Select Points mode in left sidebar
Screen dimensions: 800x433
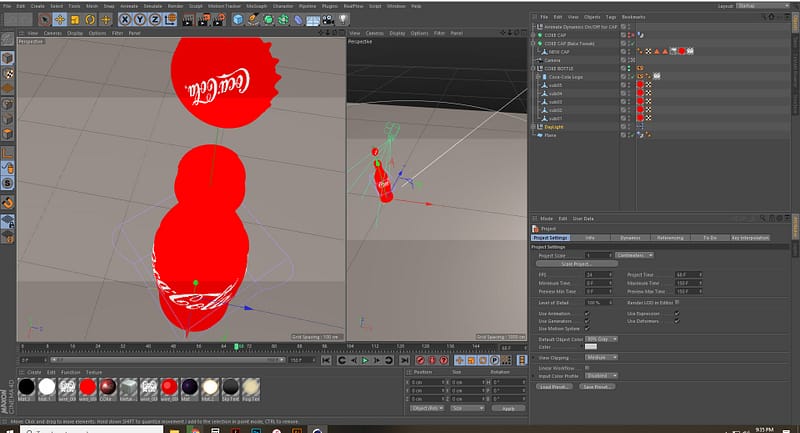tap(8, 104)
